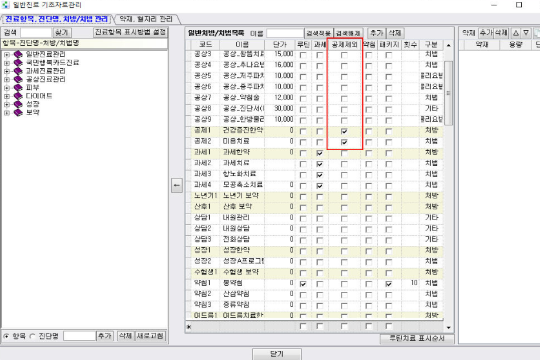The height and width of the screenshot is (360, 540).
Task: Click 루틴치료 표시순서 button
Action: tap(417, 338)
